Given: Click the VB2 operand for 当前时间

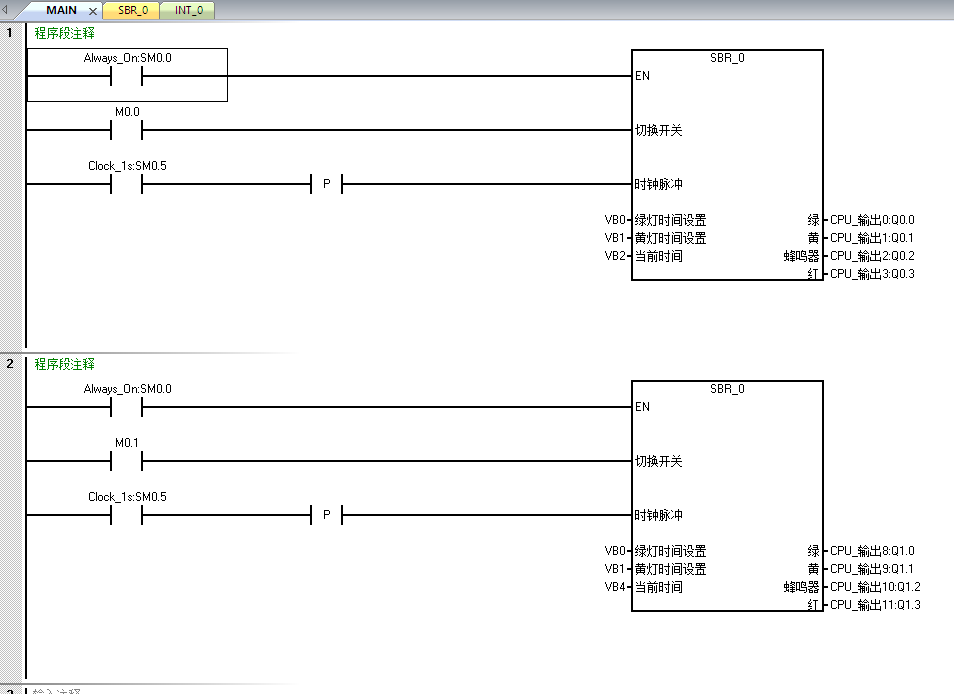Looking at the screenshot, I should tap(614, 256).
